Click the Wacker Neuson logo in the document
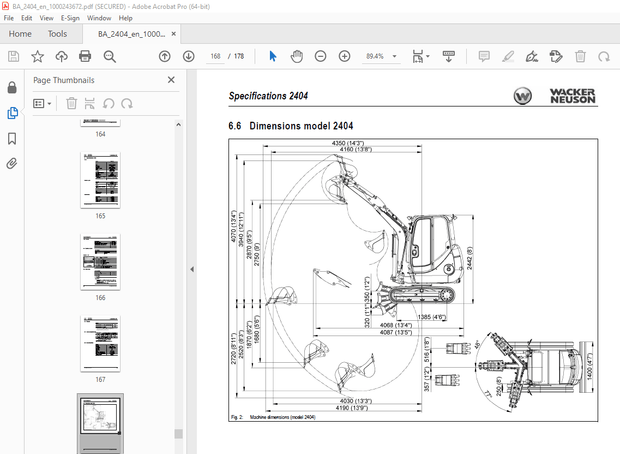The image size is (620, 454). [x=556, y=96]
